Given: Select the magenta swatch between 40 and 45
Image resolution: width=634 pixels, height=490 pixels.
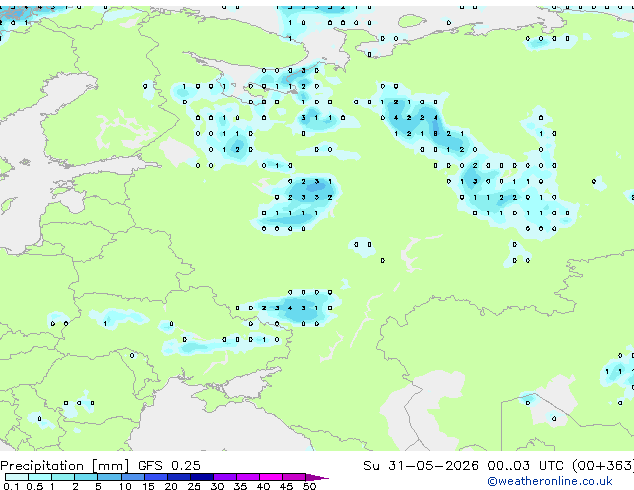Looking at the screenshot, I should pos(271,477).
